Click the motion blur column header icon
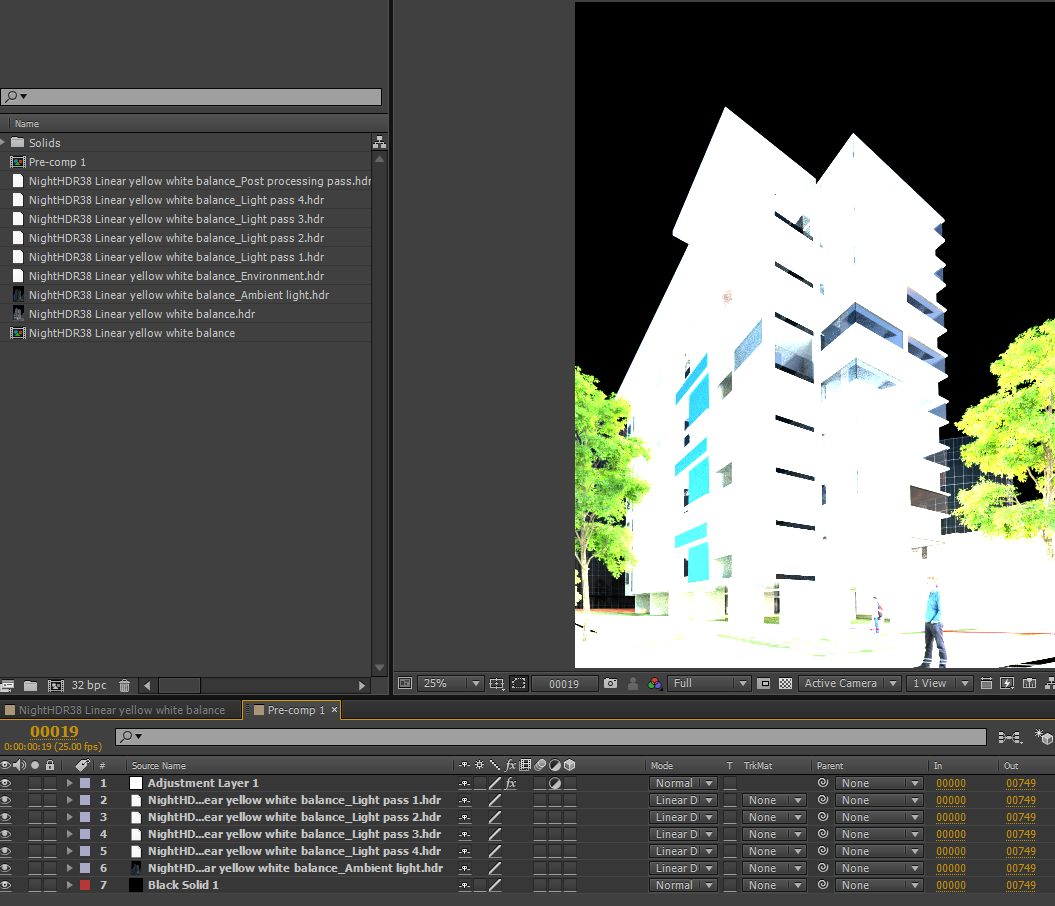Image resolution: width=1055 pixels, height=906 pixels. click(x=540, y=765)
